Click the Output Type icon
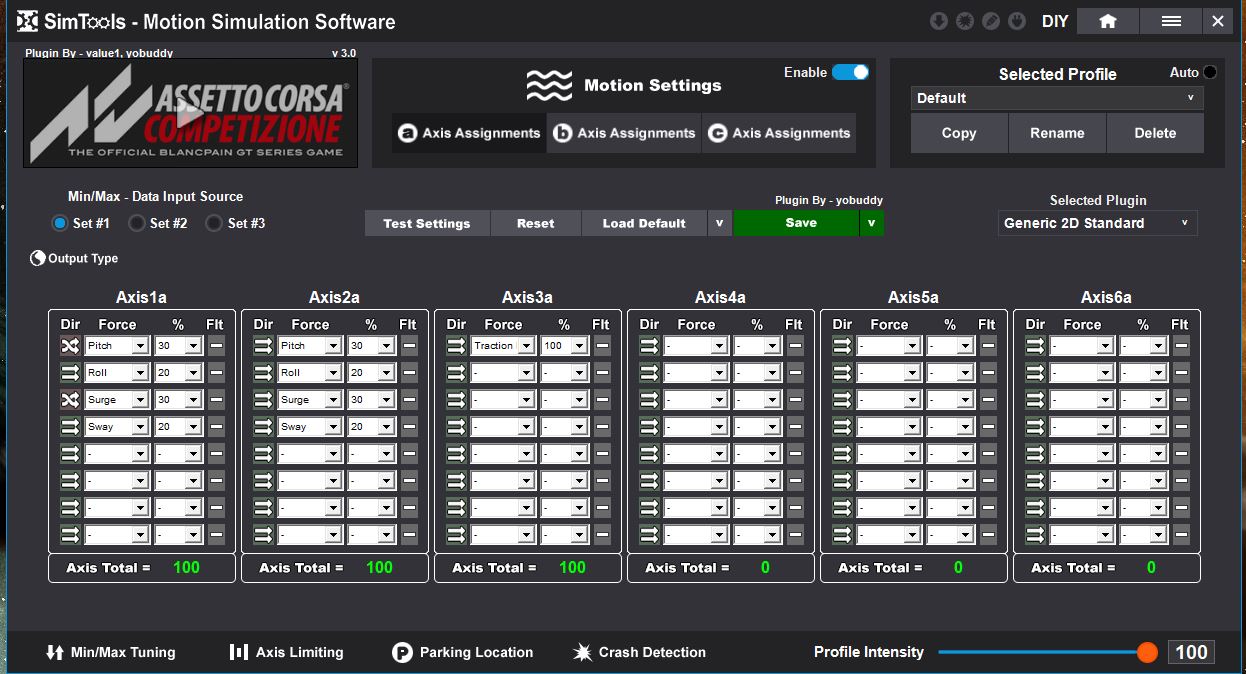The image size is (1246, 674). (38, 258)
